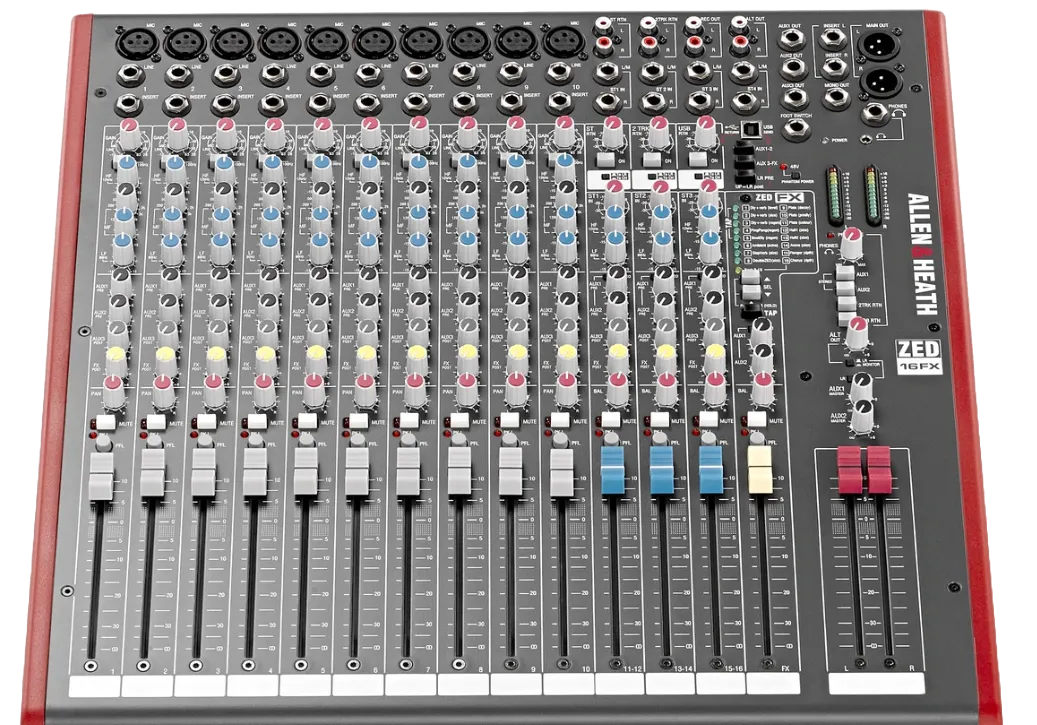Click the PHONES level knob
Viewport: 1037px width, 725px height.
click(851, 243)
